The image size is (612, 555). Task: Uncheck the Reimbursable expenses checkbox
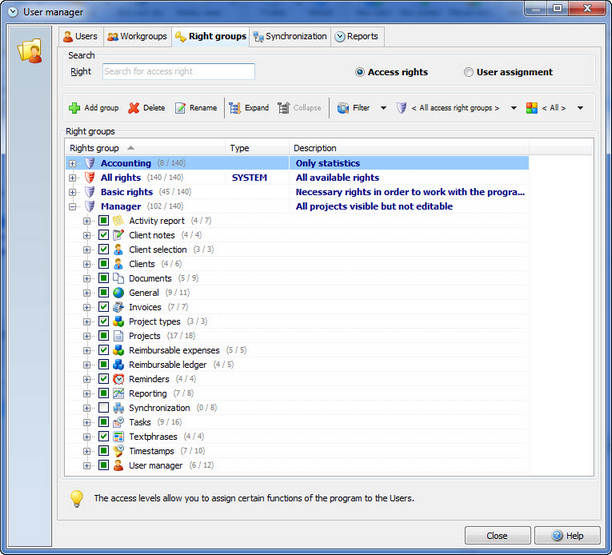(103, 350)
